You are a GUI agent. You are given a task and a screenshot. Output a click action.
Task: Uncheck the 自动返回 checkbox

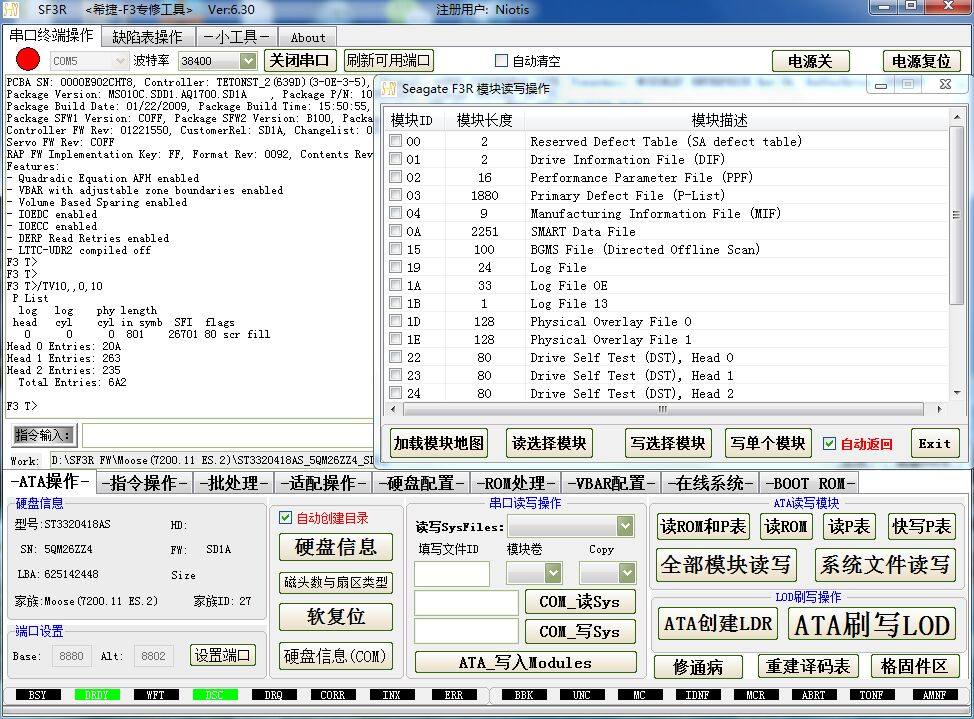point(829,444)
